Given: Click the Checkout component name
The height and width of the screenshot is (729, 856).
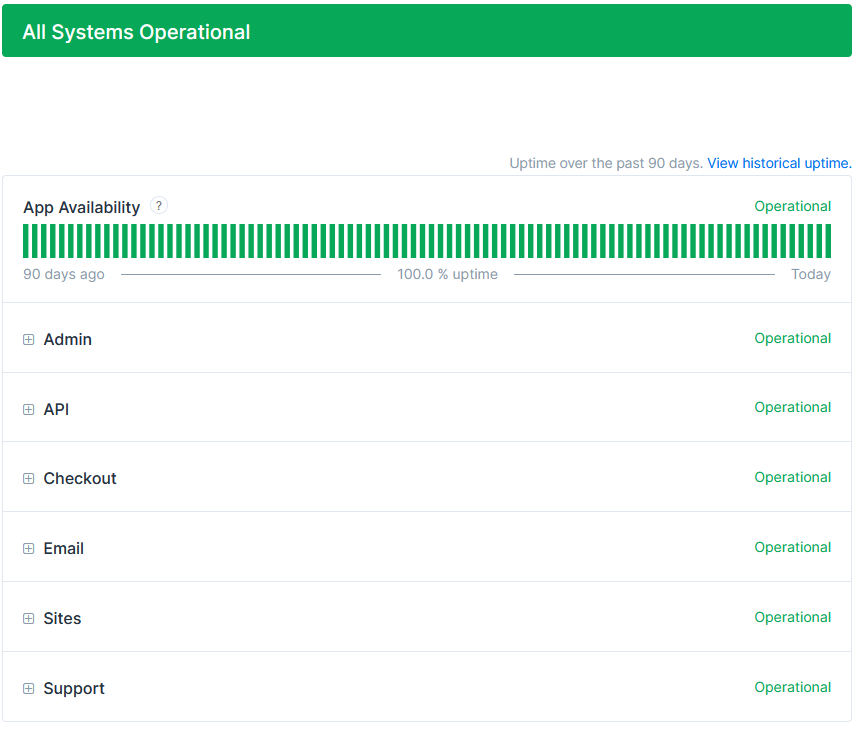Looking at the screenshot, I should tap(80, 478).
